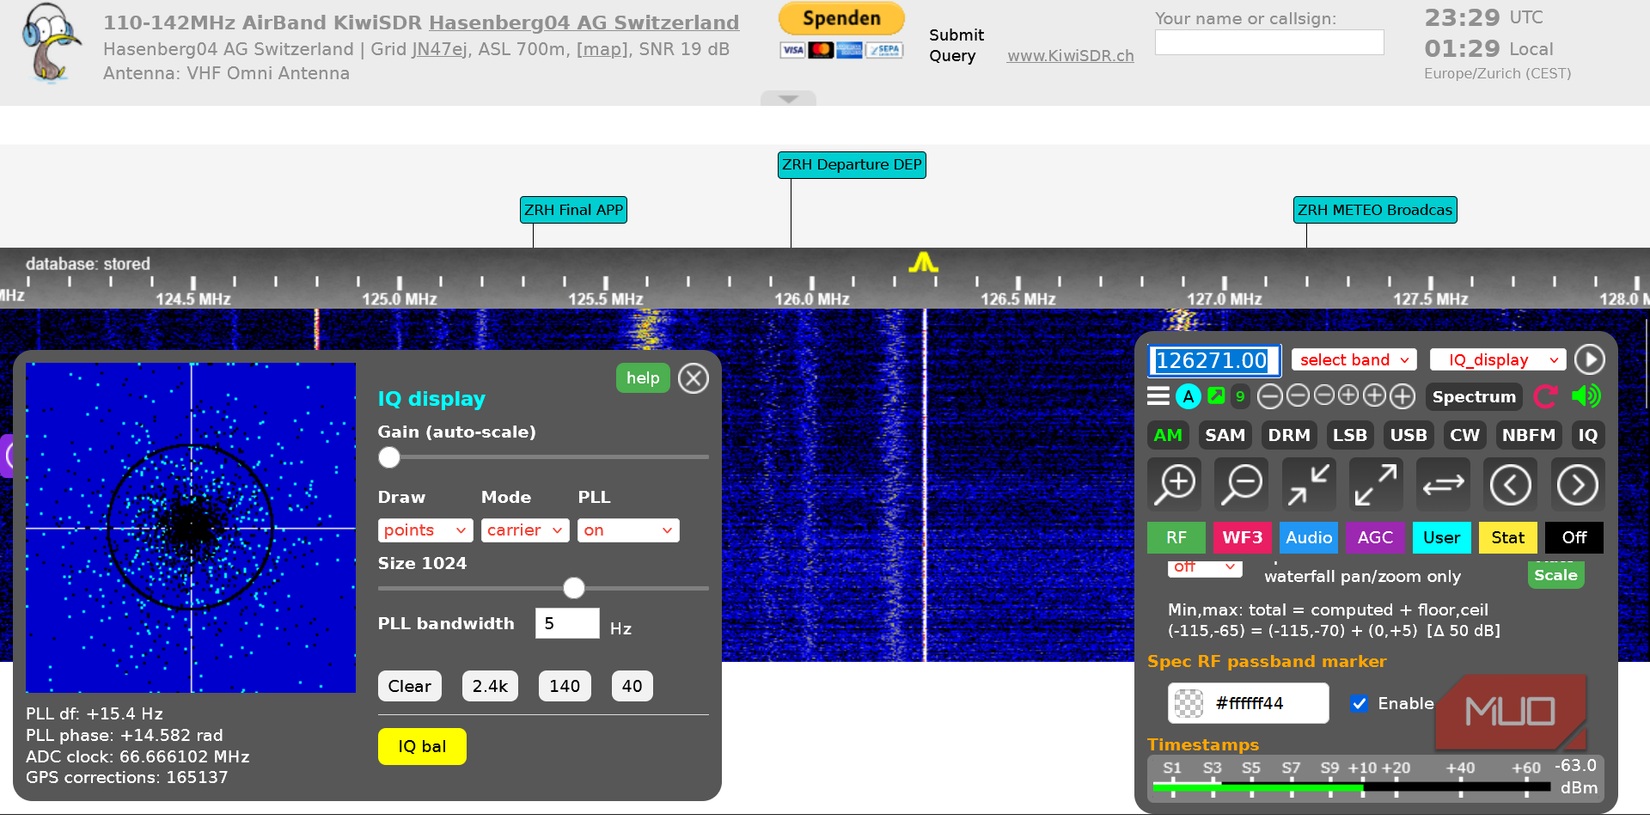Click the medium plus frequency step icon
The image size is (1650, 815).
coord(1375,396)
